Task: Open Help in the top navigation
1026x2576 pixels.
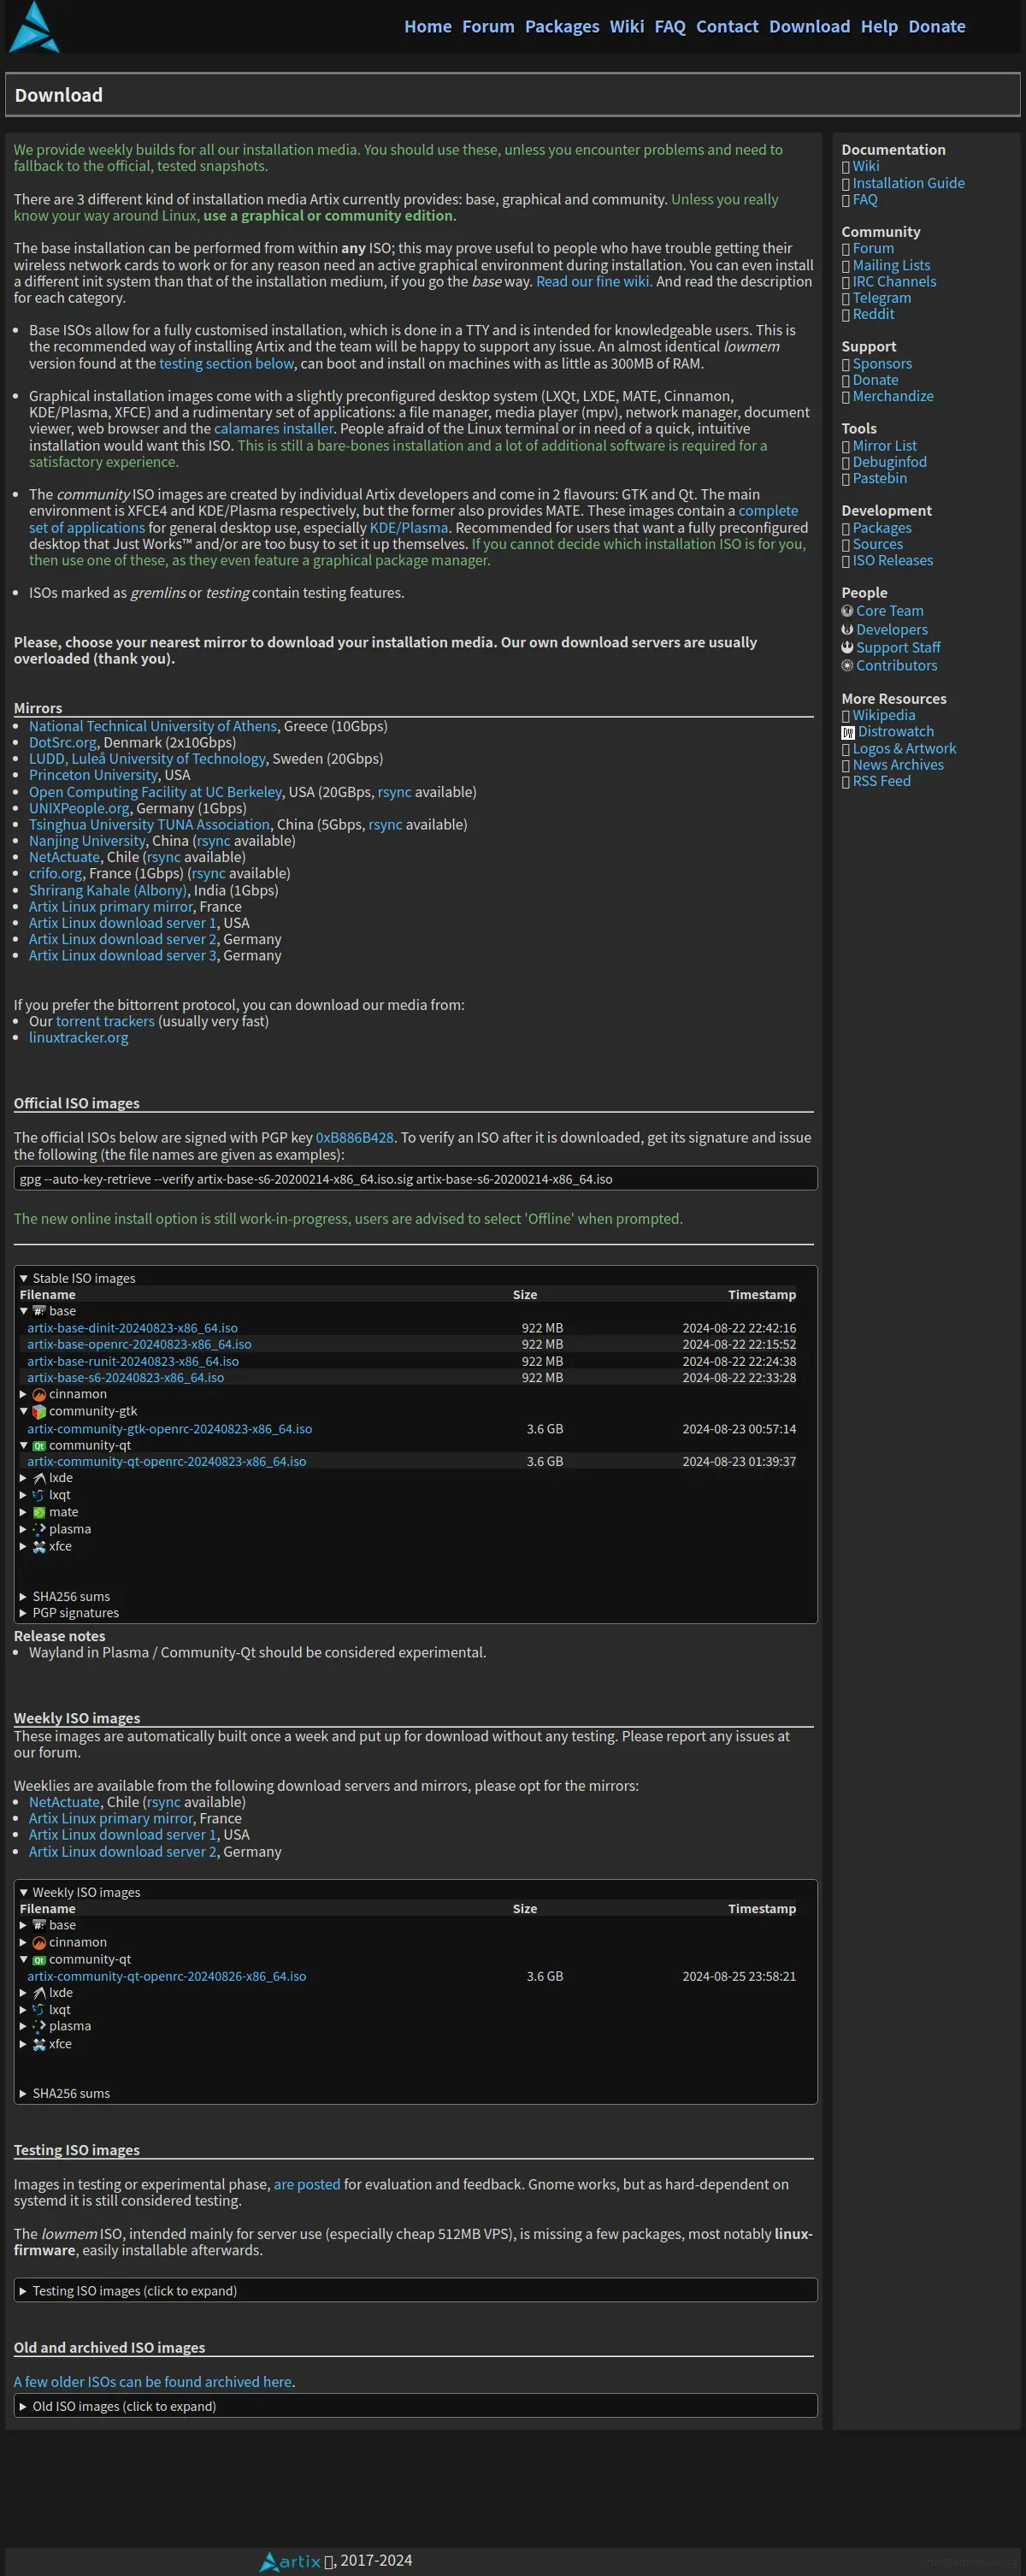Action: pyautogui.click(x=879, y=27)
